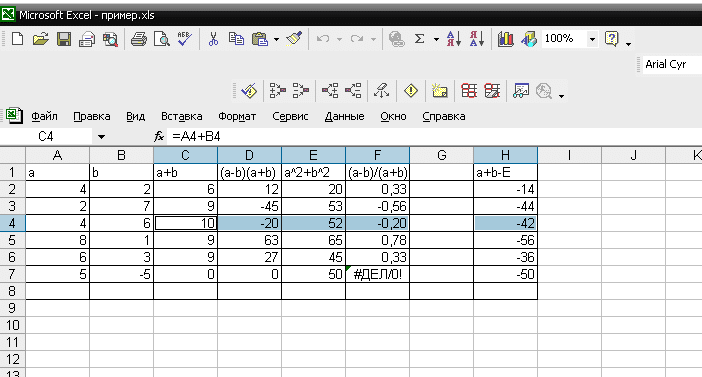Remove Precedent Arrows
702x377 pixels.
click(x=301, y=91)
